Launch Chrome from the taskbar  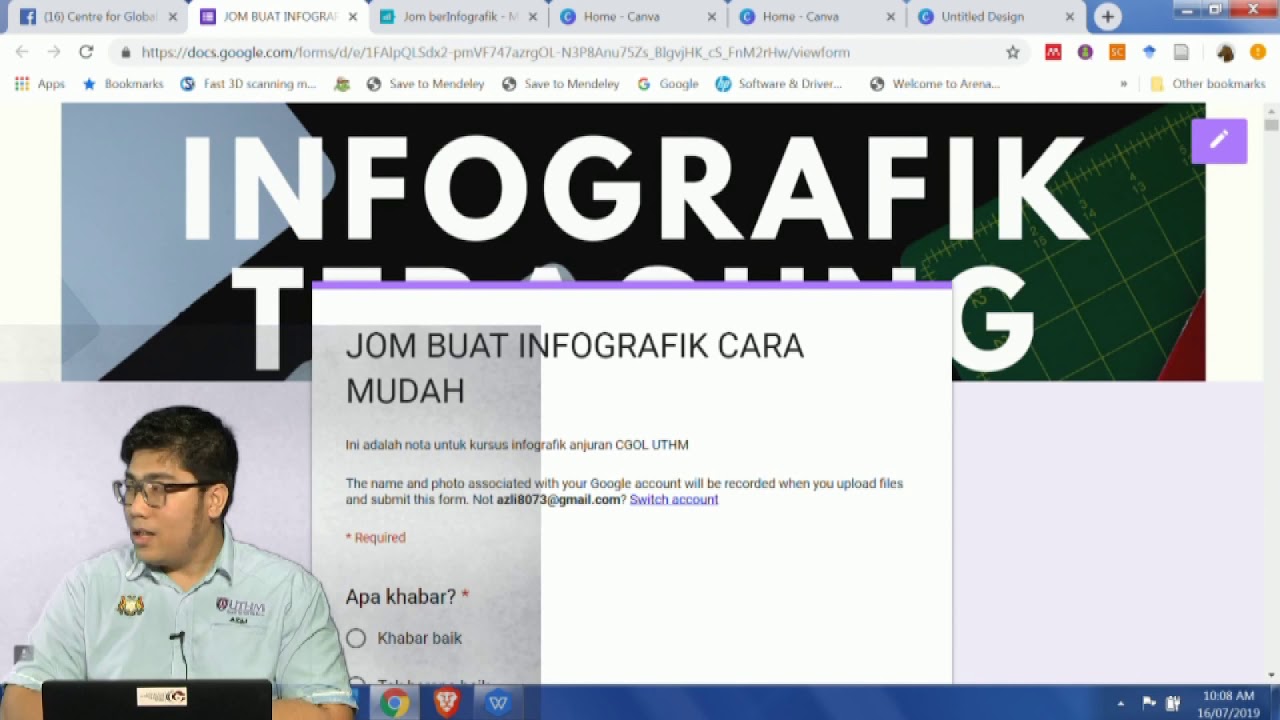click(394, 703)
